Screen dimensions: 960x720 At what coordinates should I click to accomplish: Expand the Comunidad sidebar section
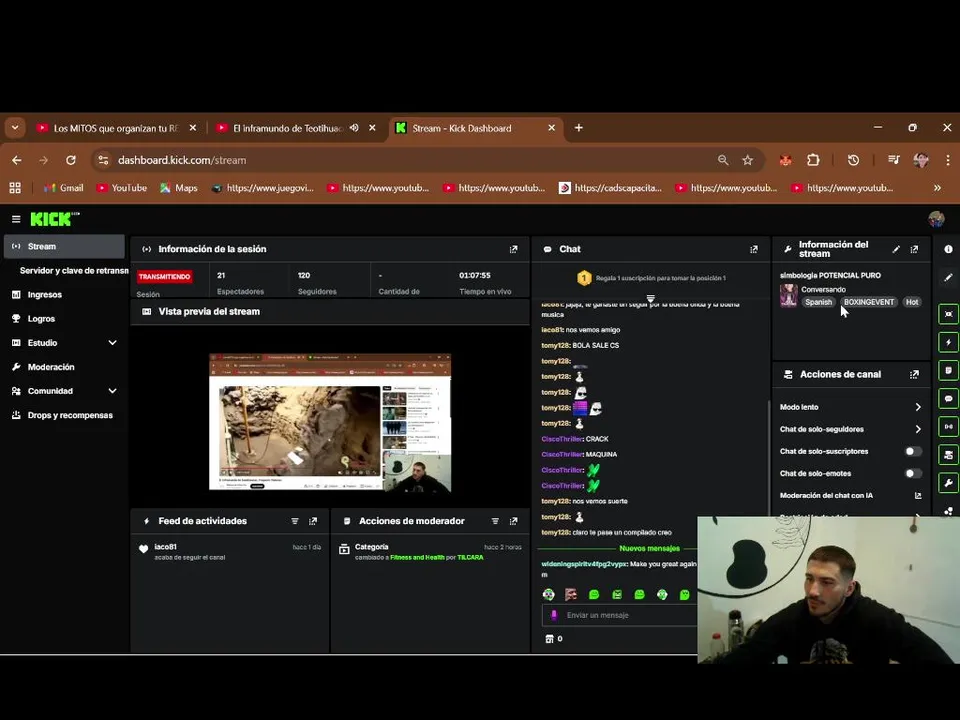click(112, 391)
